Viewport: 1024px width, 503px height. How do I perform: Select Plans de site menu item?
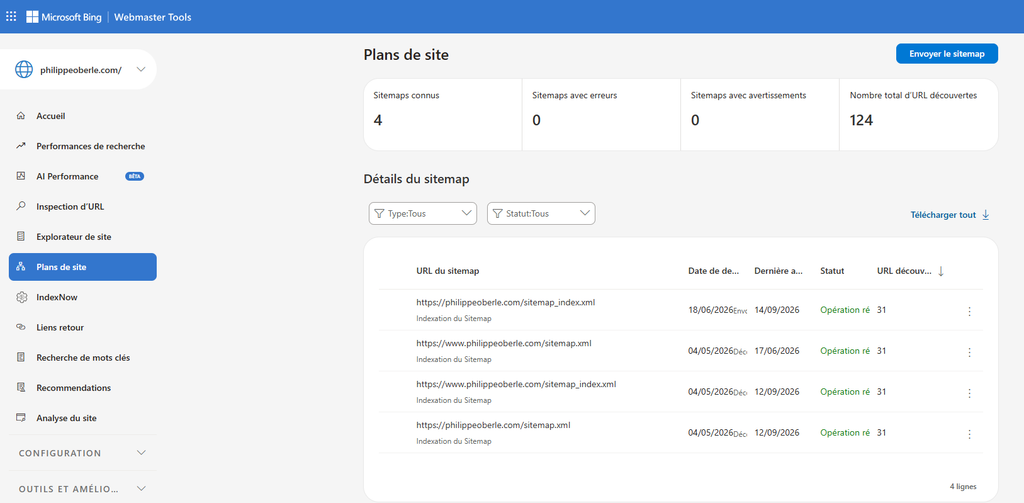82,267
